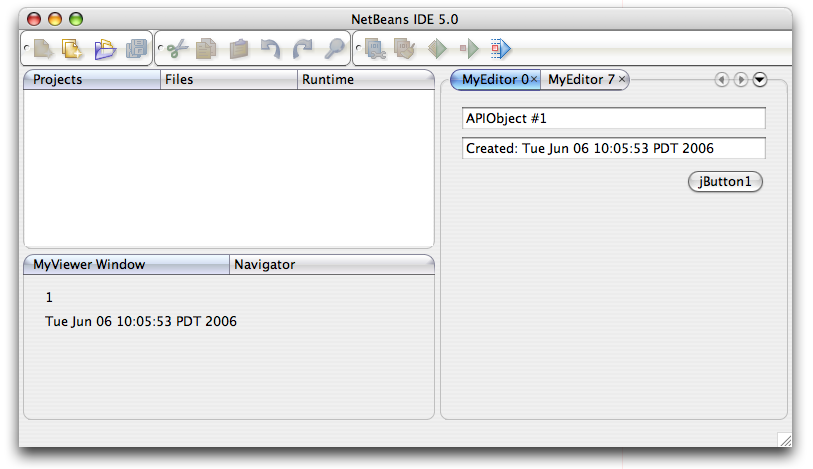Click the green zoom window button

point(76,20)
